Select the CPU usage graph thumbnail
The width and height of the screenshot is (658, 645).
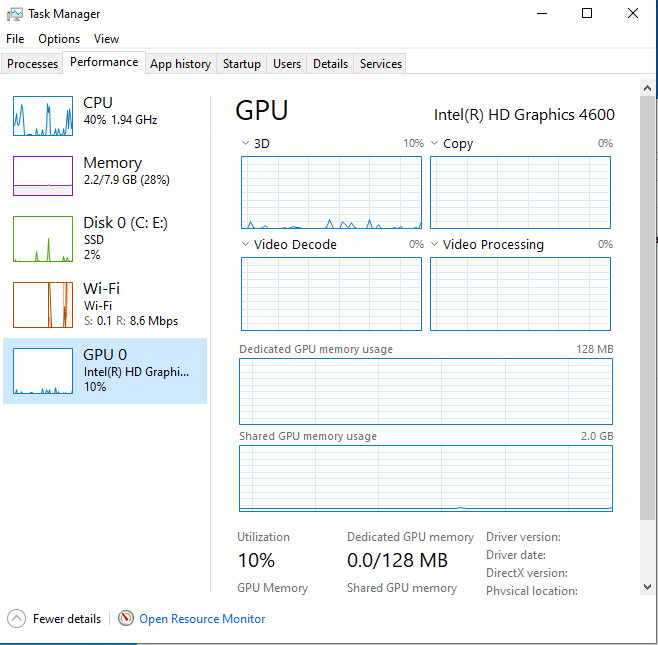[43, 116]
